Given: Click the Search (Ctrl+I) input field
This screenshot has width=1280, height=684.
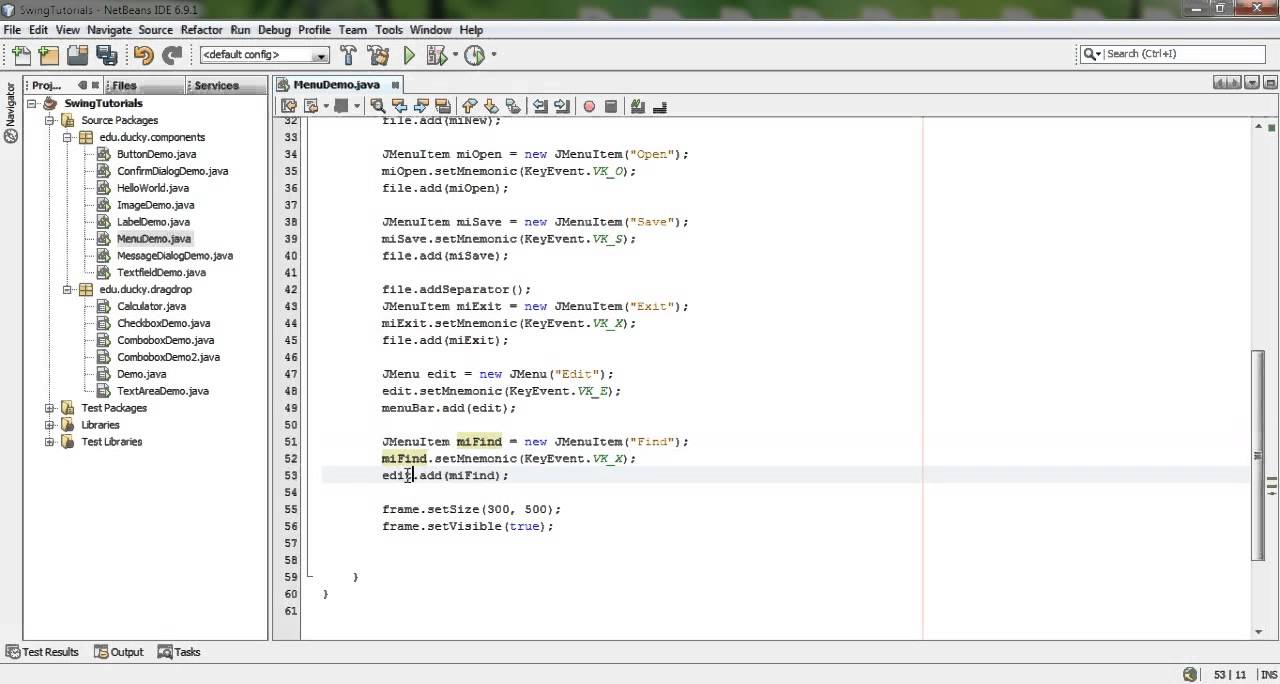Looking at the screenshot, I should pos(1172,54).
